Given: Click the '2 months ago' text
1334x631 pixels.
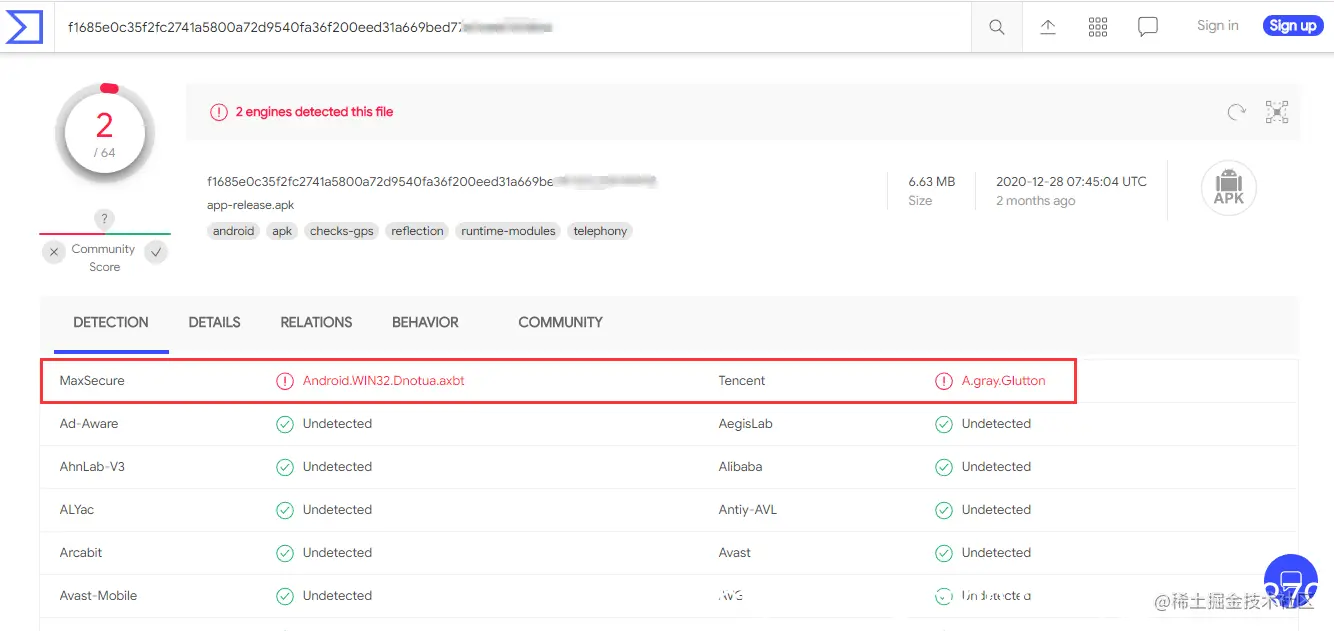Looking at the screenshot, I should 1036,201.
